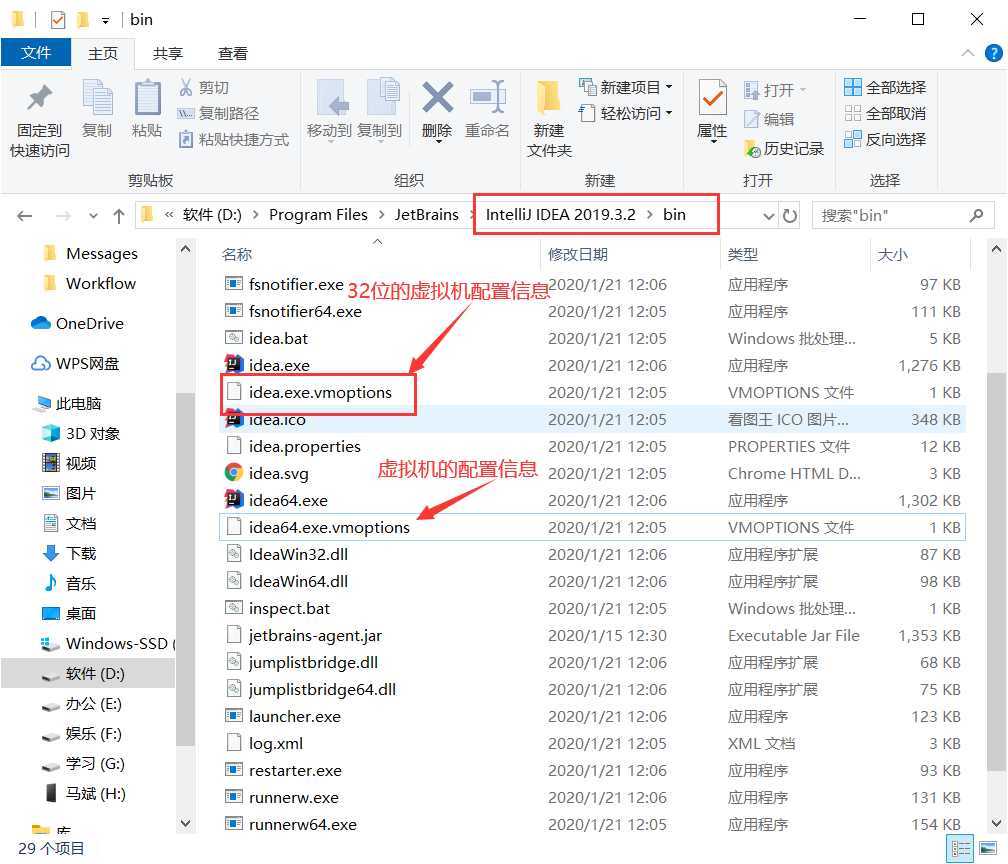This screenshot has height=864, width=1008.
Task: Open the Quick Access Toolbar customize dropdown
Action: (x=105, y=20)
